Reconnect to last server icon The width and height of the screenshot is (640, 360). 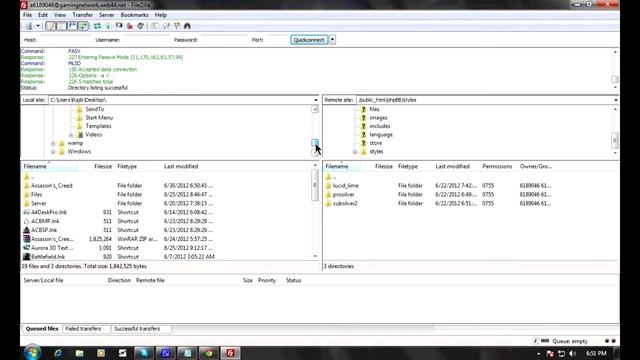140,26
